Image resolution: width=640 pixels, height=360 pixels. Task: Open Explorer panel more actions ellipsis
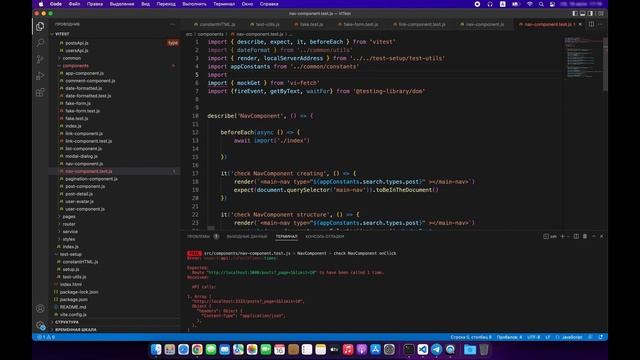172,24
